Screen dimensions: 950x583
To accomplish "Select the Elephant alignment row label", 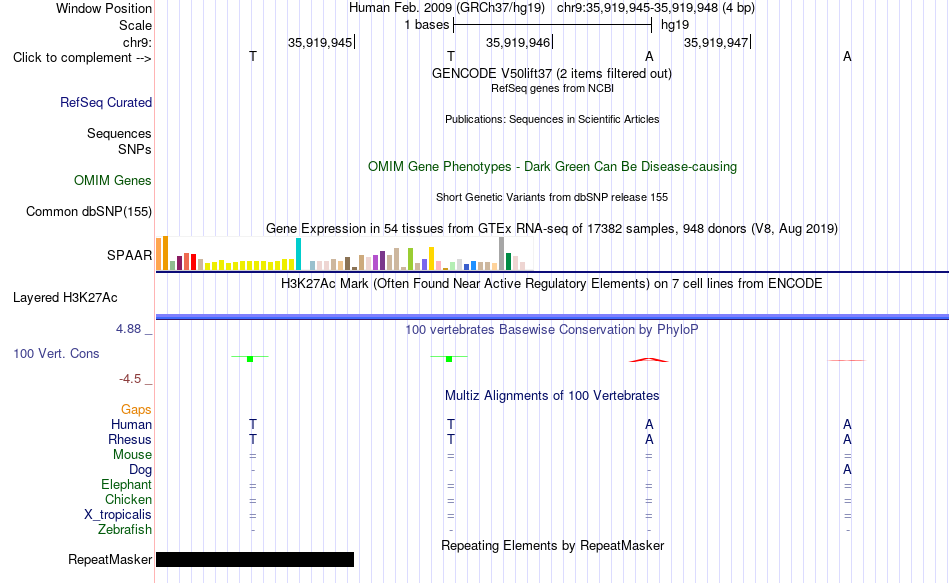I will pyautogui.click(x=127, y=484).
